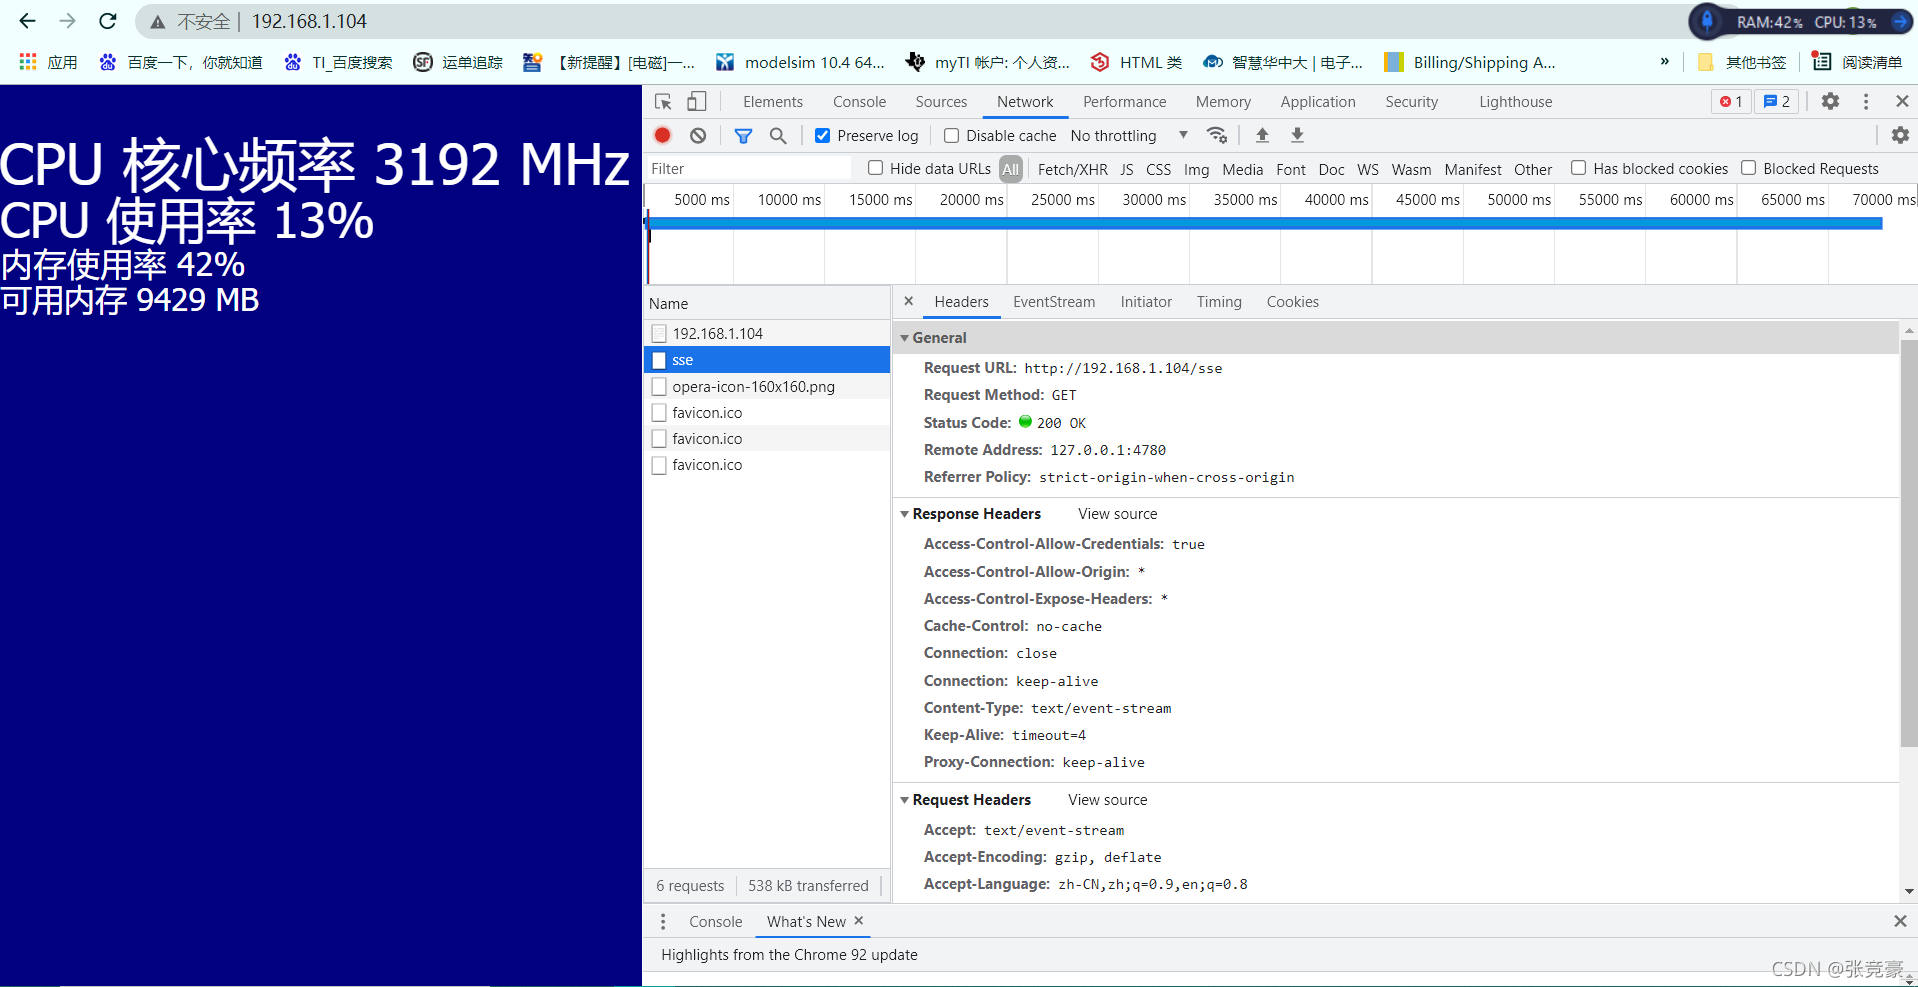This screenshot has width=1918, height=987.
Task: Toggle the network filter funnel icon
Action: point(743,135)
